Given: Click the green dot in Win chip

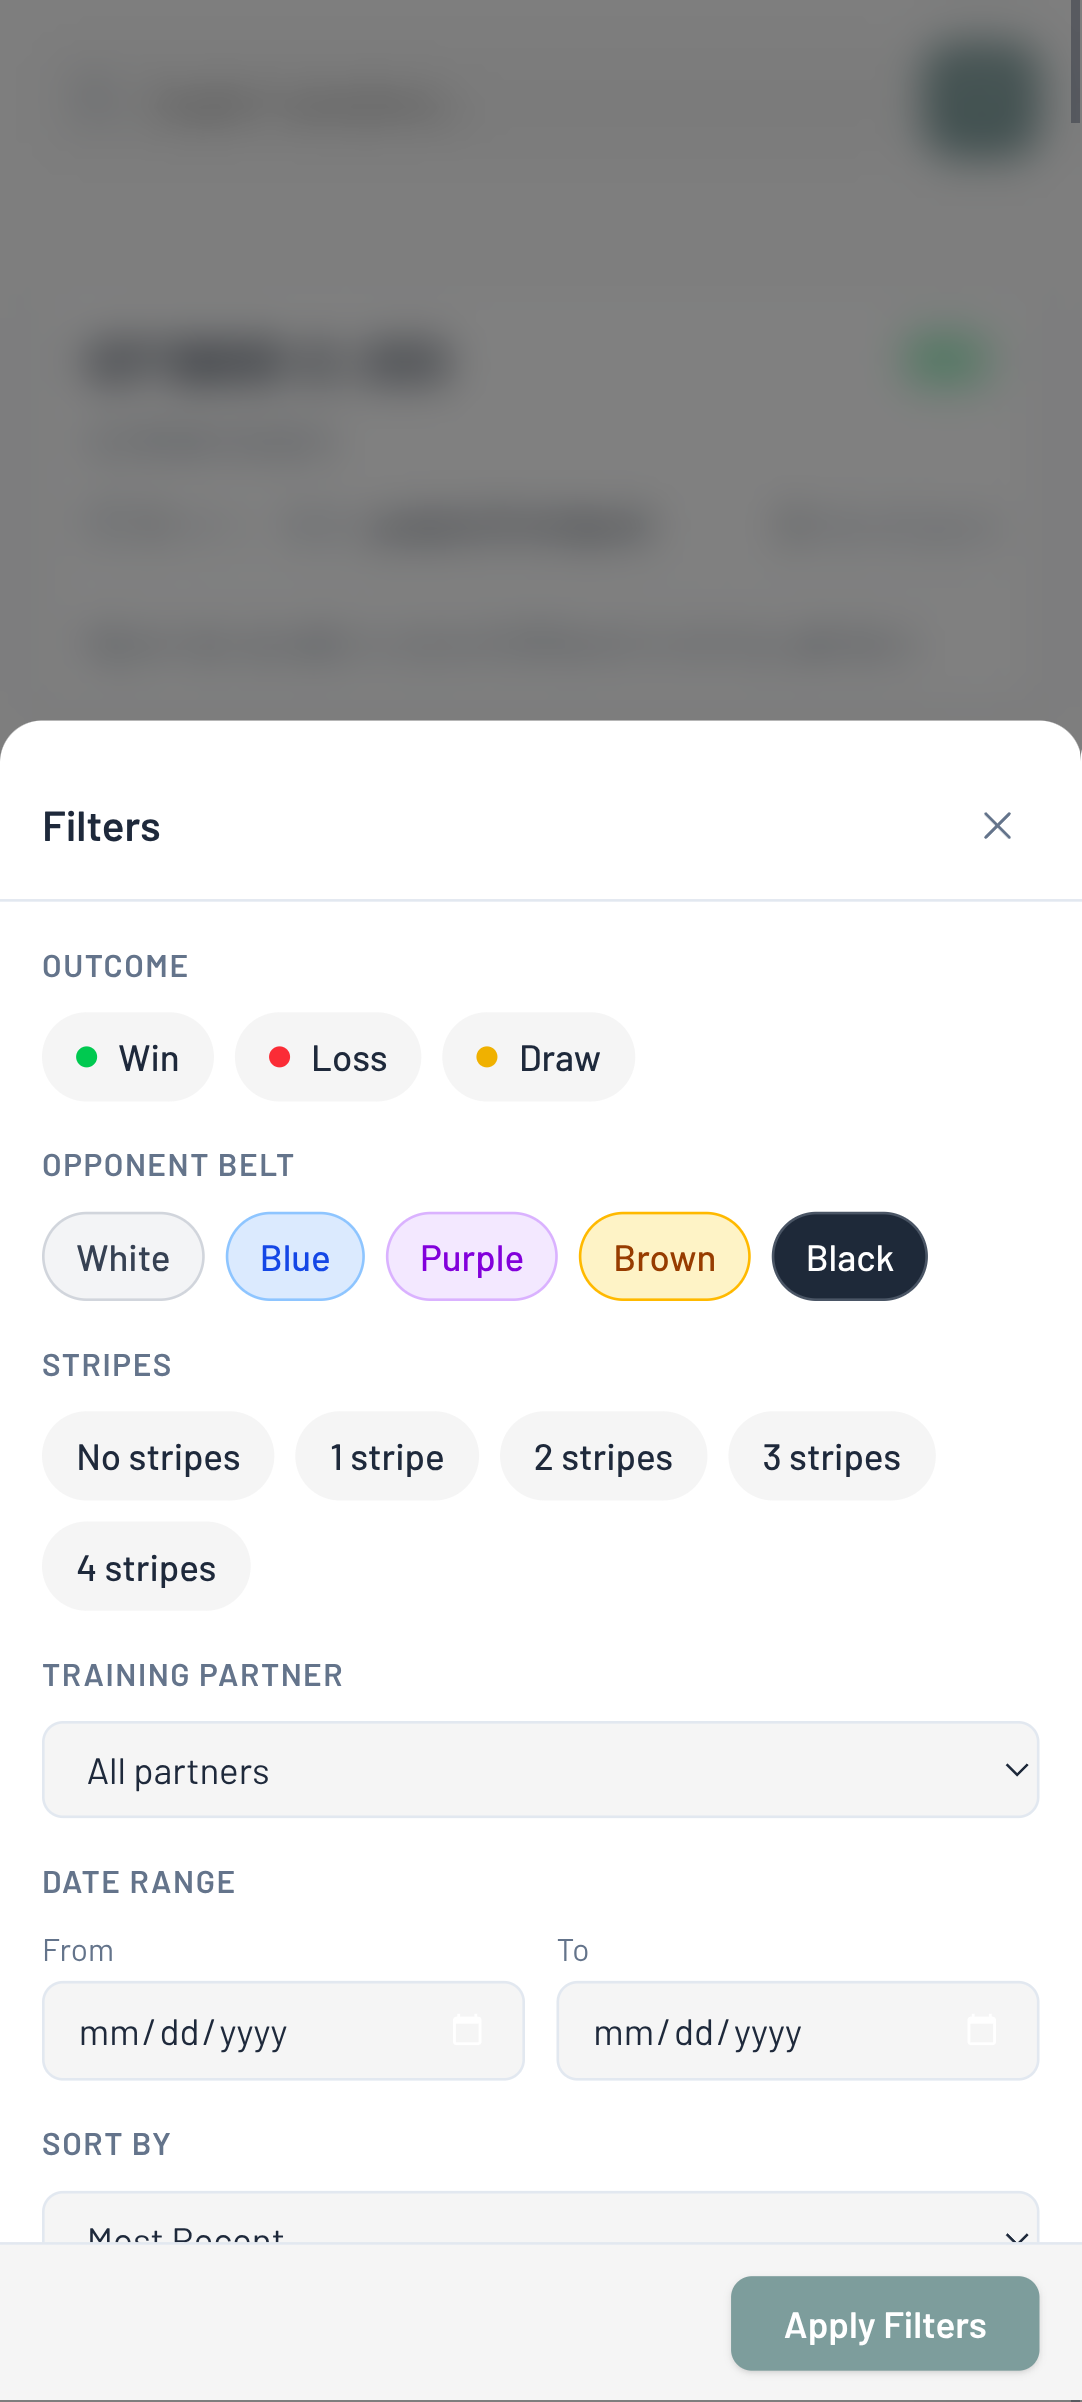Looking at the screenshot, I should point(87,1056).
